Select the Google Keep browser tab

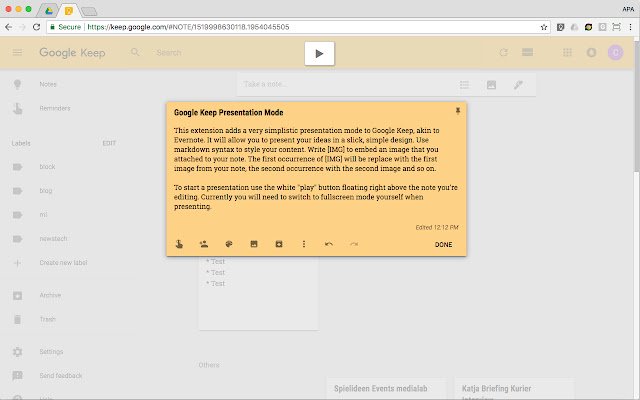coord(69,11)
